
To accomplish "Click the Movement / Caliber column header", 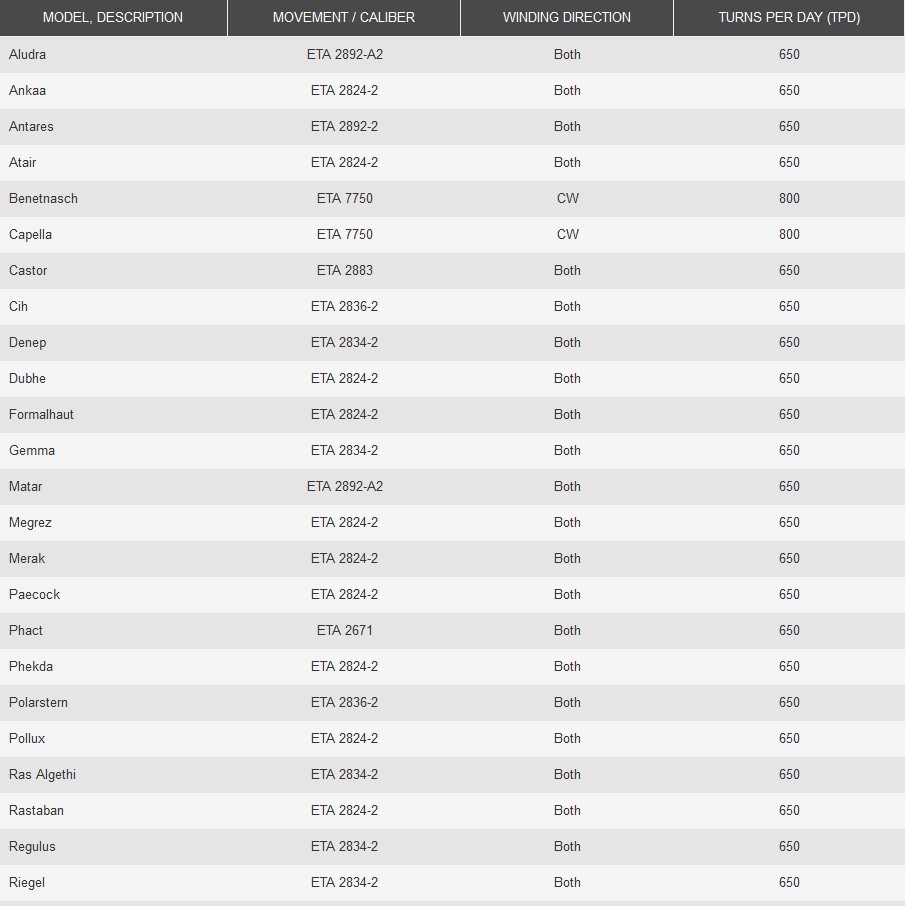I will click(x=344, y=17).
